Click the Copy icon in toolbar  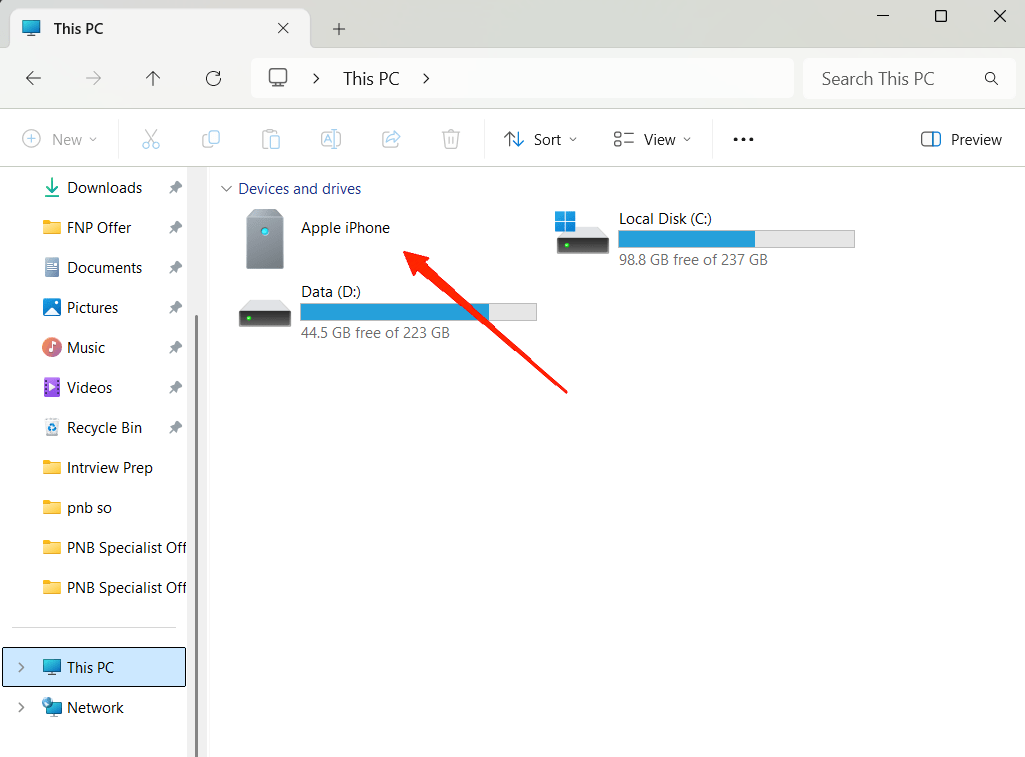[x=210, y=139]
